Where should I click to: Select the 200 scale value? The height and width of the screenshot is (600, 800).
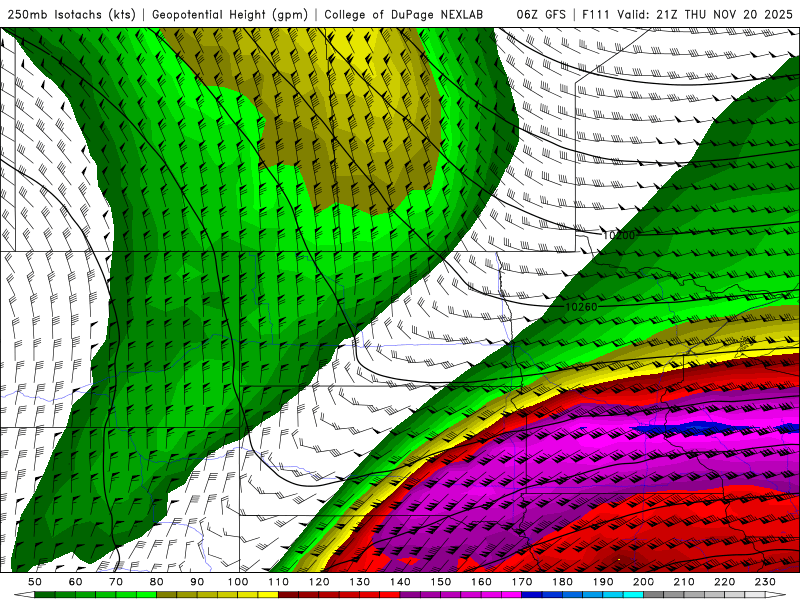tap(644, 582)
